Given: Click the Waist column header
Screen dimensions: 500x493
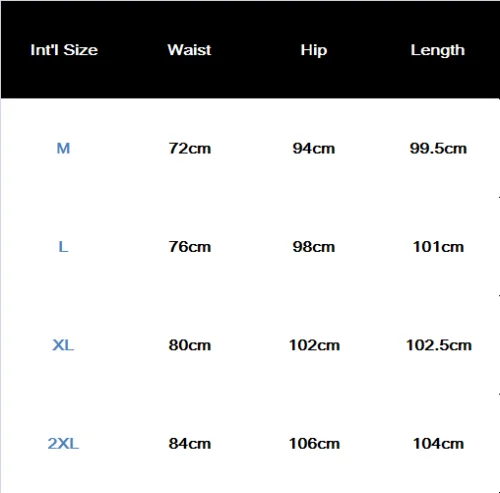Looking at the screenshot, I should coord(189,50).
